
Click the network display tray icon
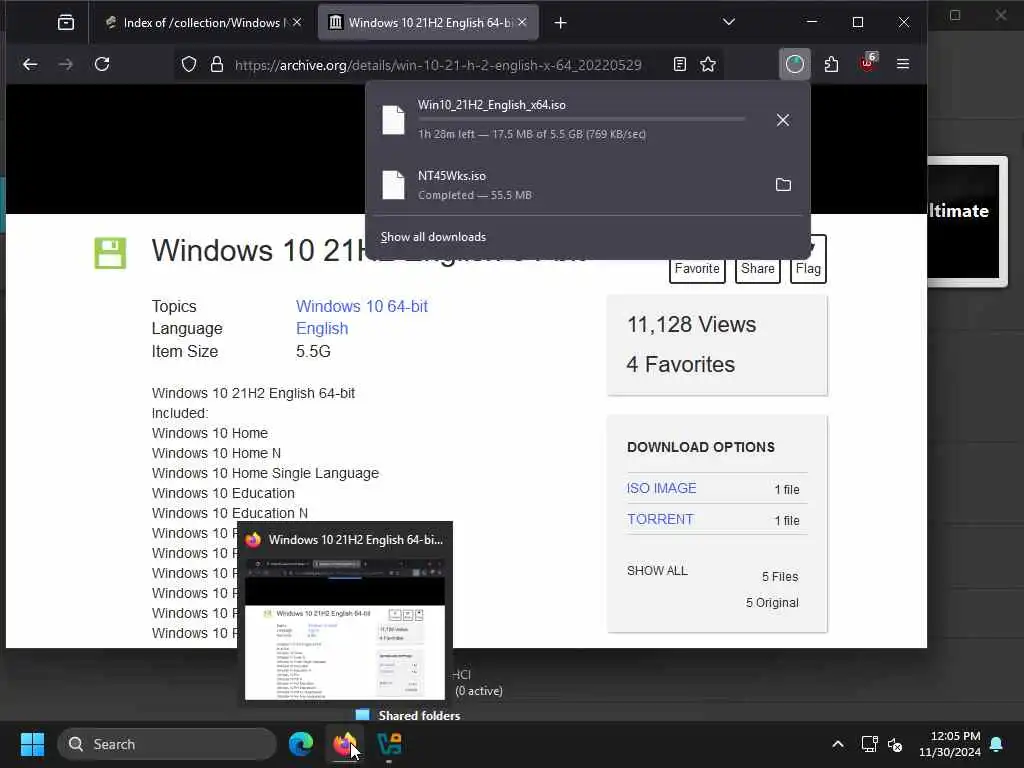[869, 744]
